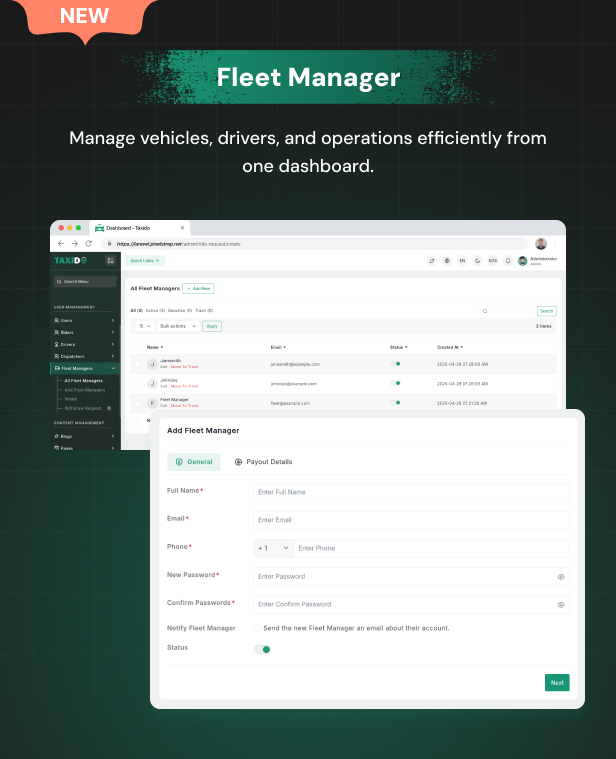Image resolution: width=616 pixels, height=759 pixels.
Task: Open notifications bell icon
Action: point(508,261)
